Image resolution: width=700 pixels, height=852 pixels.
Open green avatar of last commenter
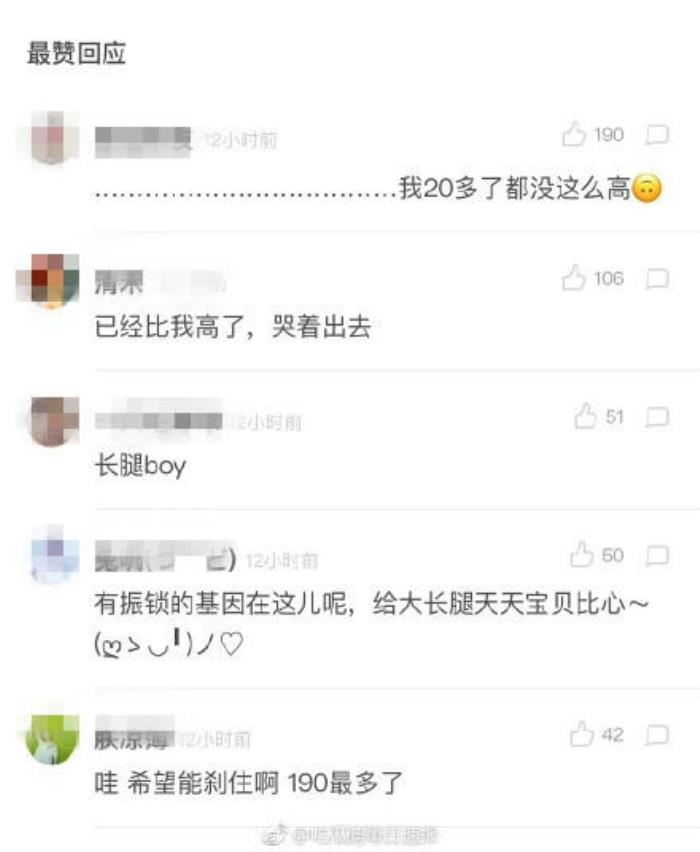click(52, 740)
